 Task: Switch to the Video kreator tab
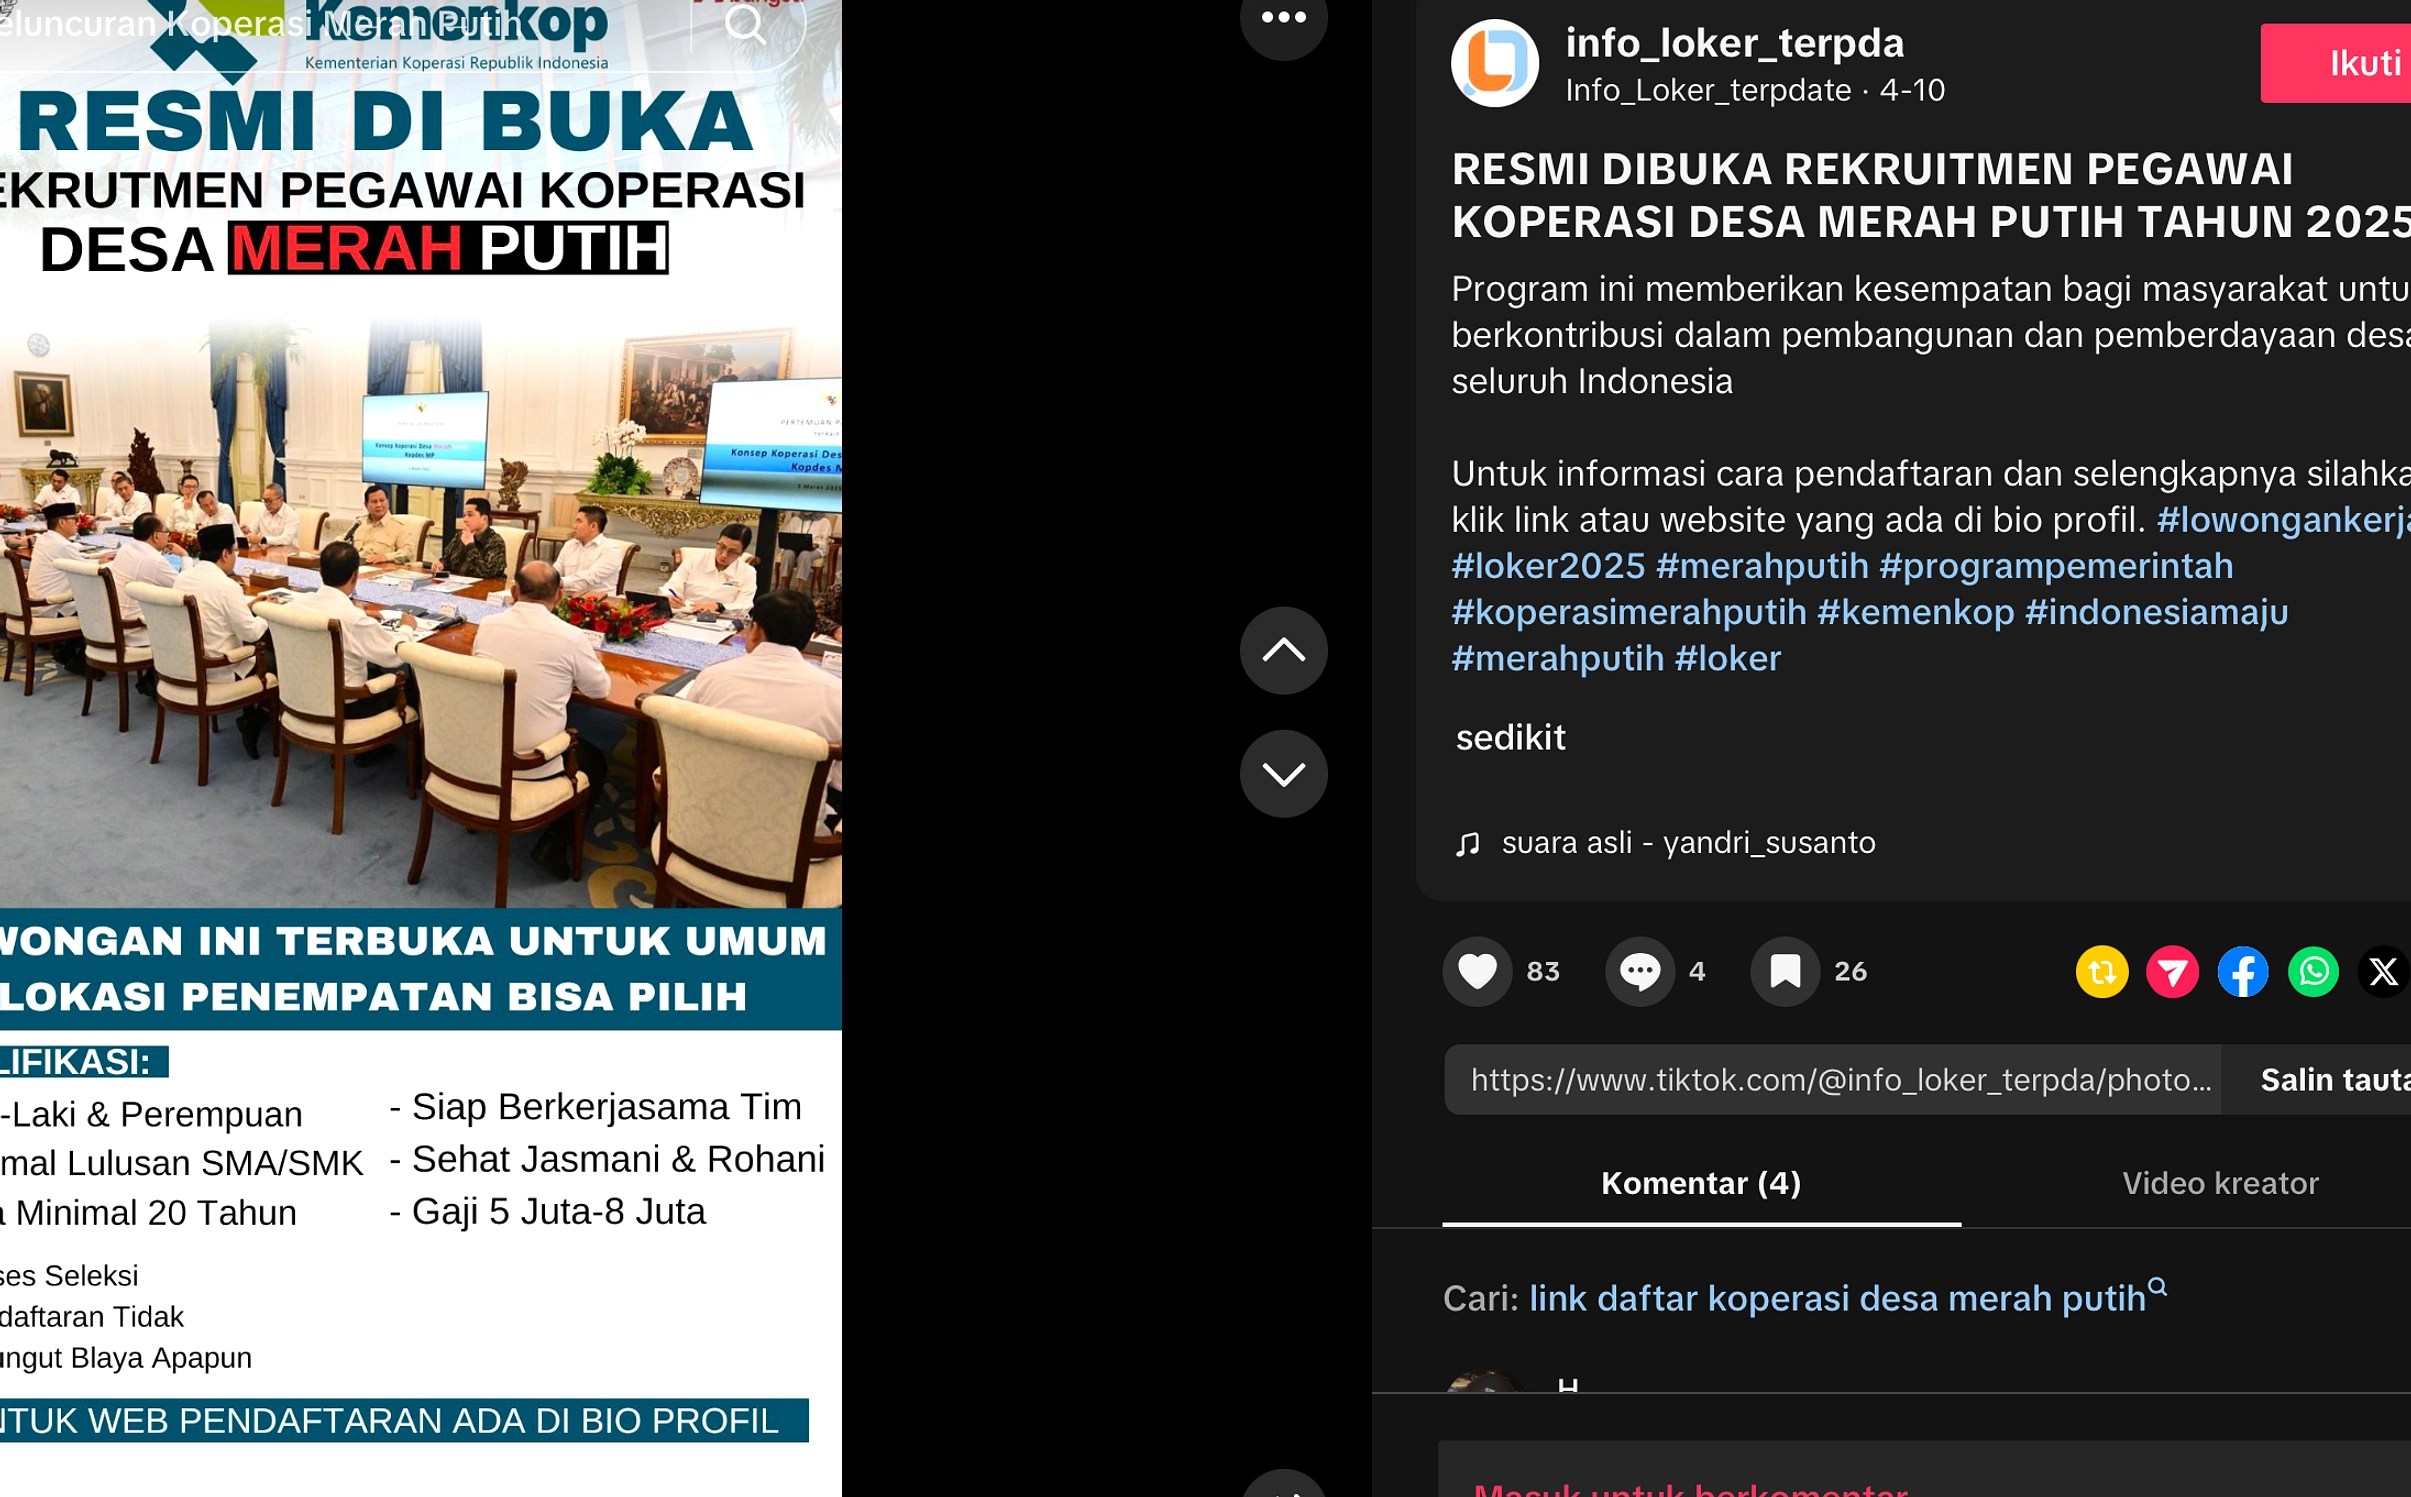point(2220,1183)
